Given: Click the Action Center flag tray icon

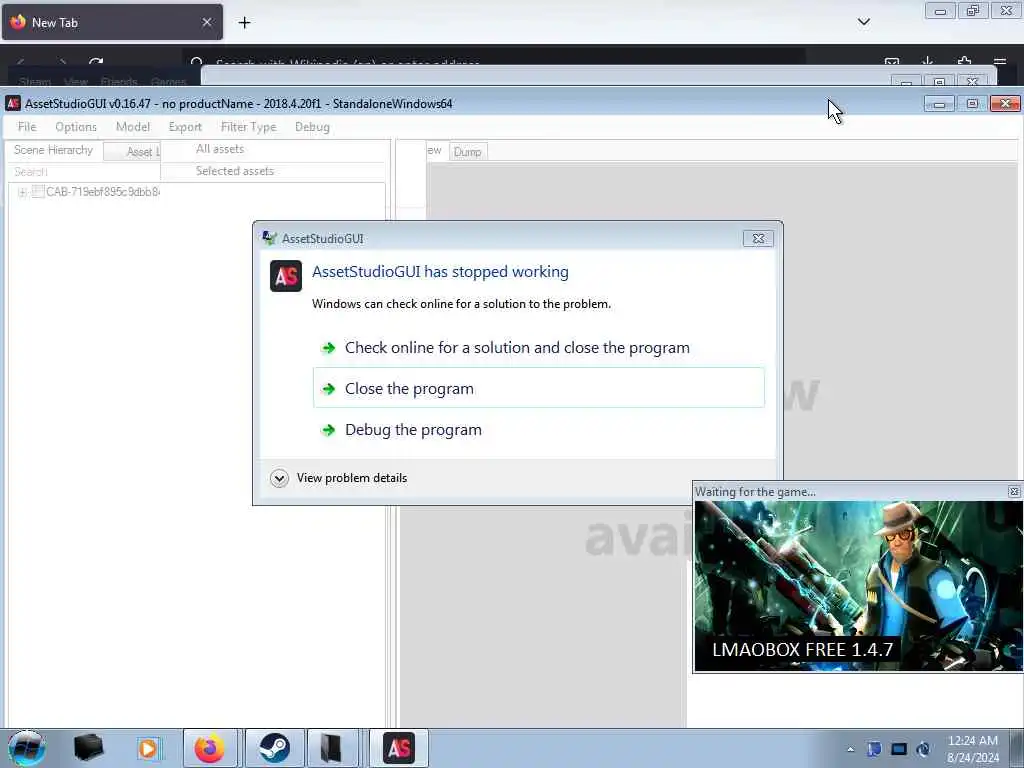Looking at the screenshot, I should pos(874,749).
